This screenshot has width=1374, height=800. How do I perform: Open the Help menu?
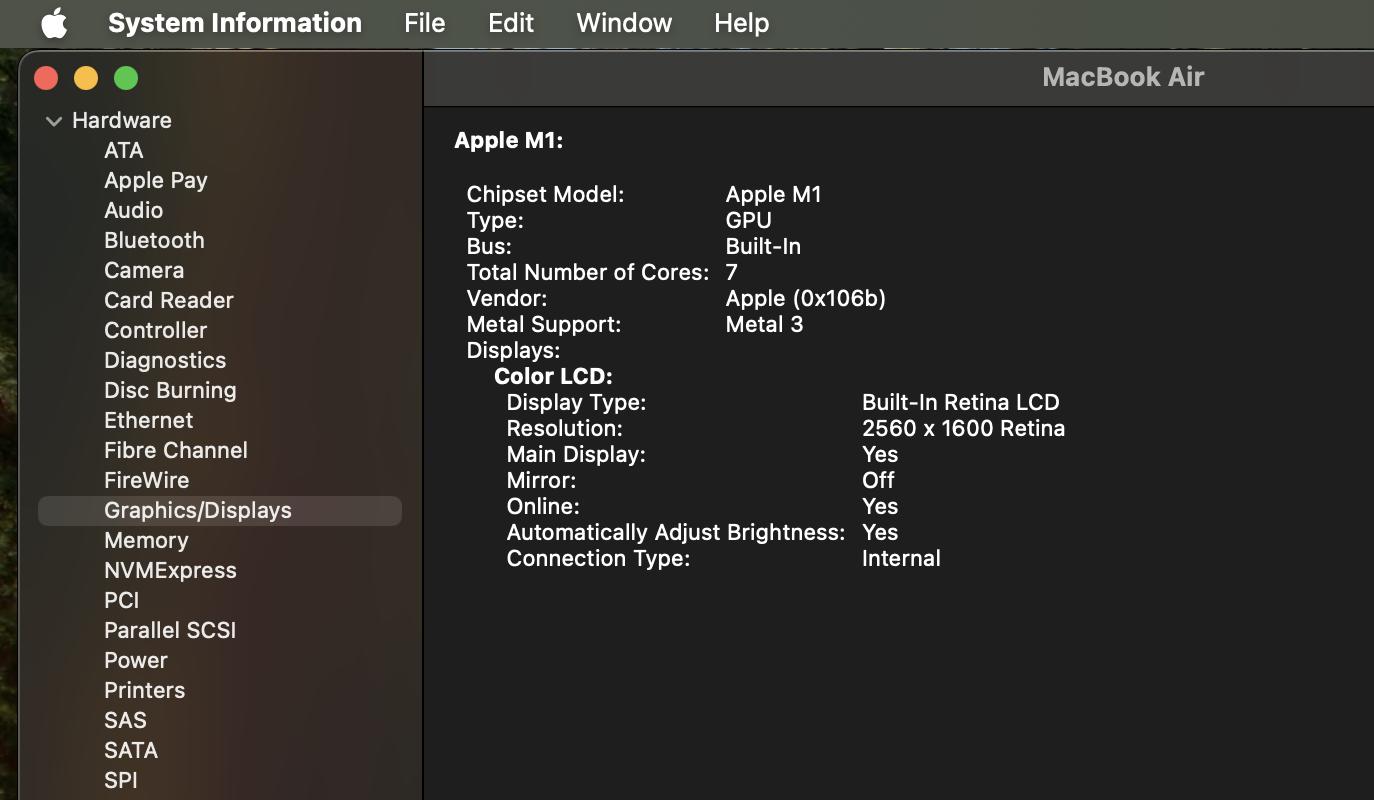pyautogui.click(x=742, y=23)
